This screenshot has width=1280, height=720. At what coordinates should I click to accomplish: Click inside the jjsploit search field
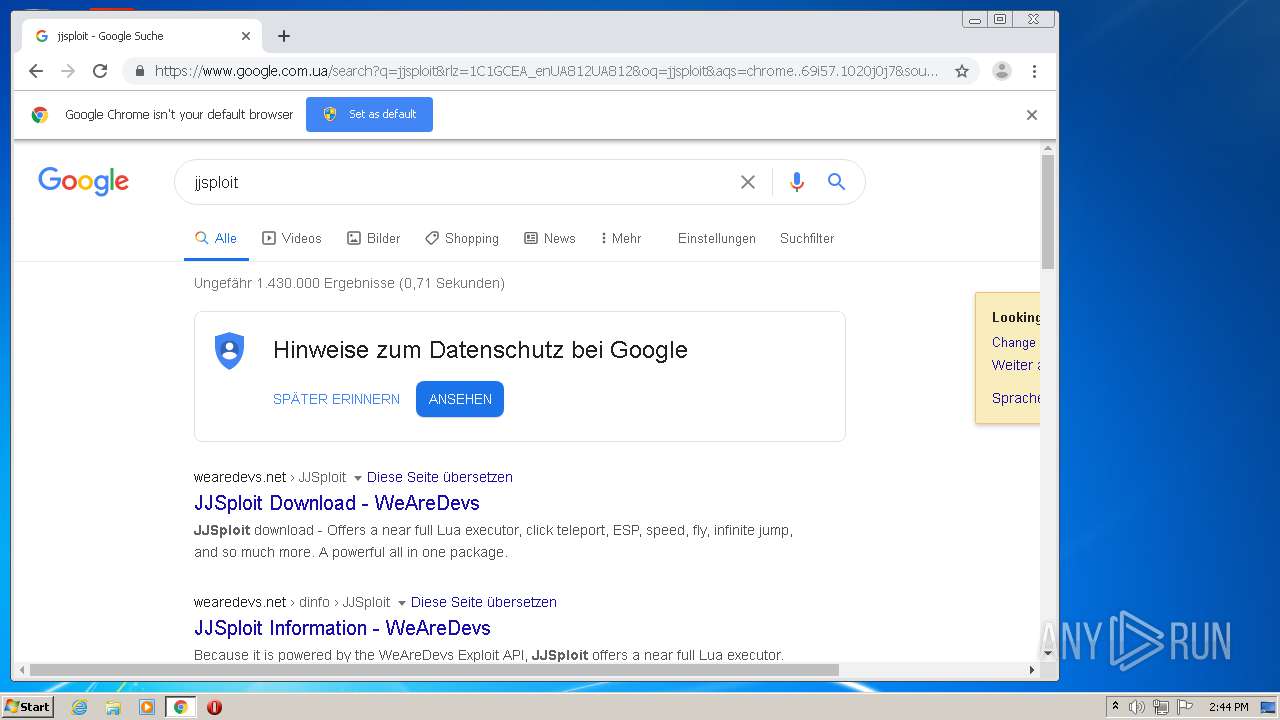point(460,182)
